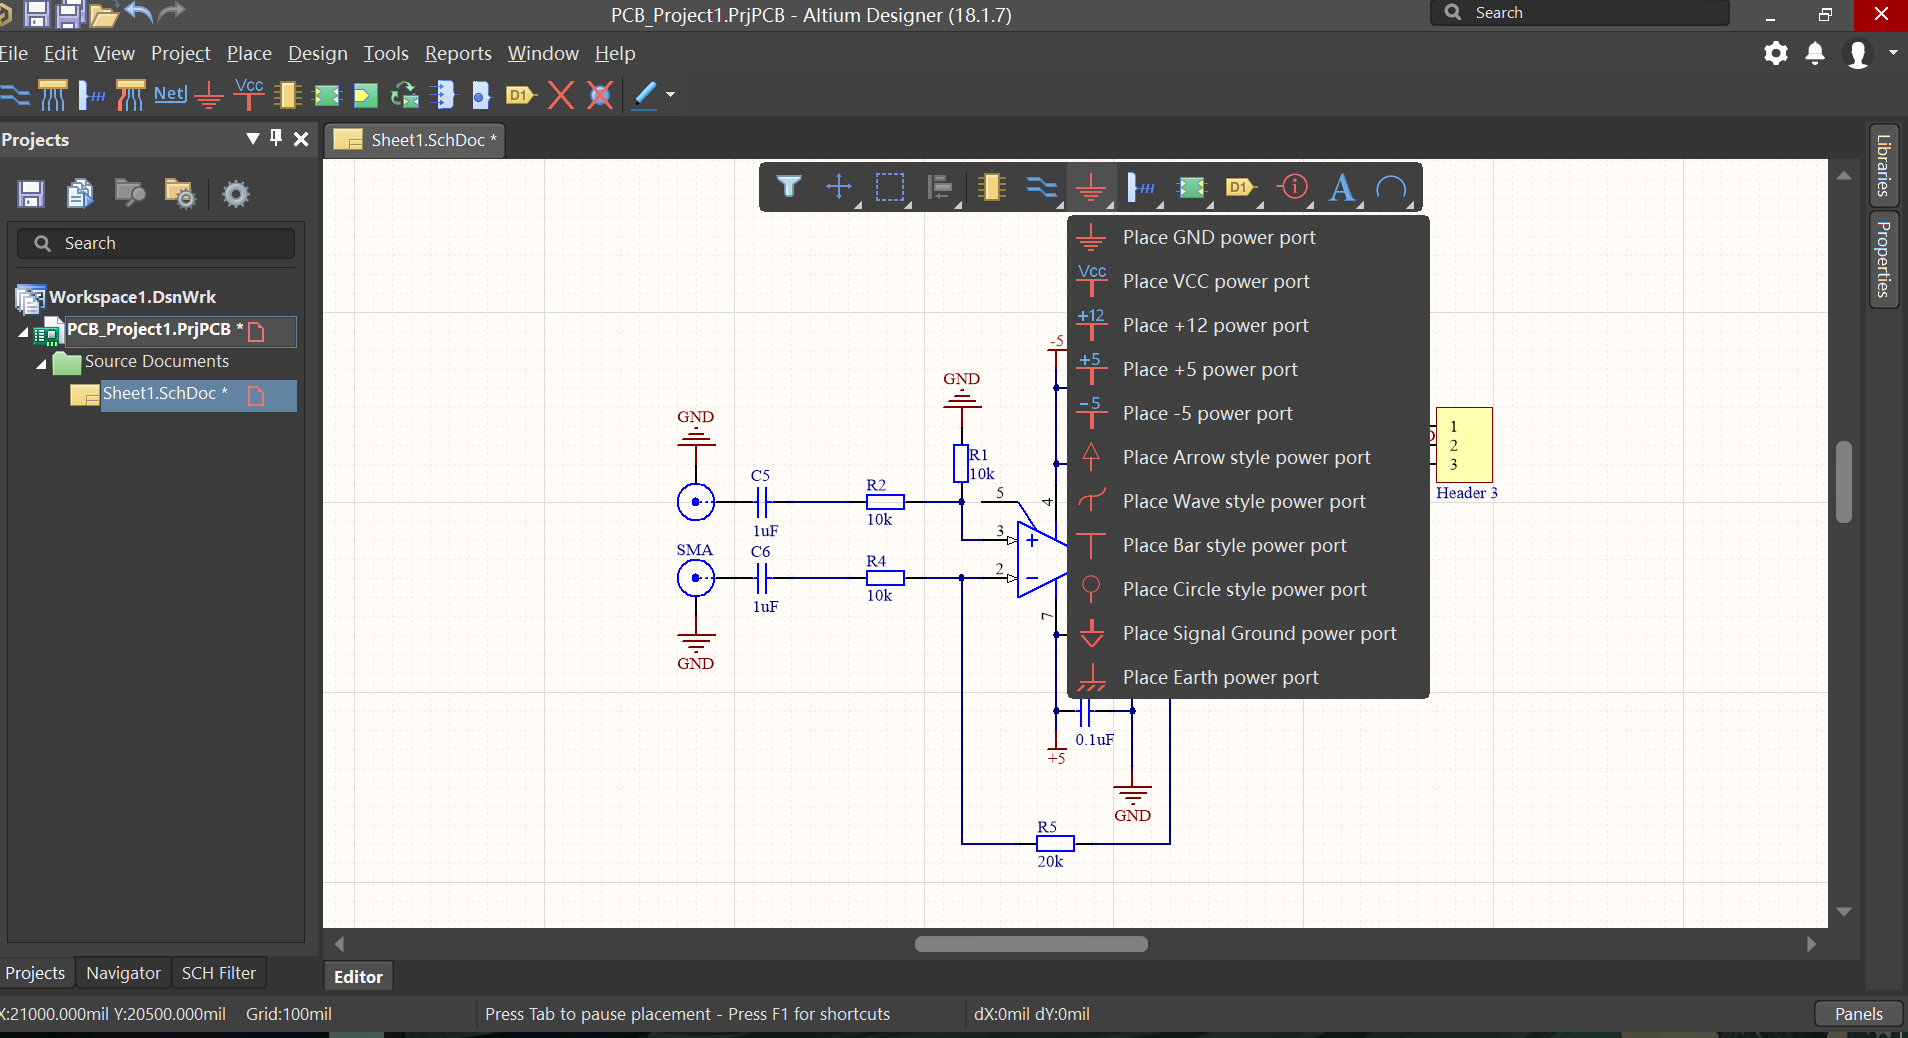Screen dimensions: 1908x1038
Task: Click the red Parameter Set info icon
Action: pyautogui.click(x=1293, y=187)
